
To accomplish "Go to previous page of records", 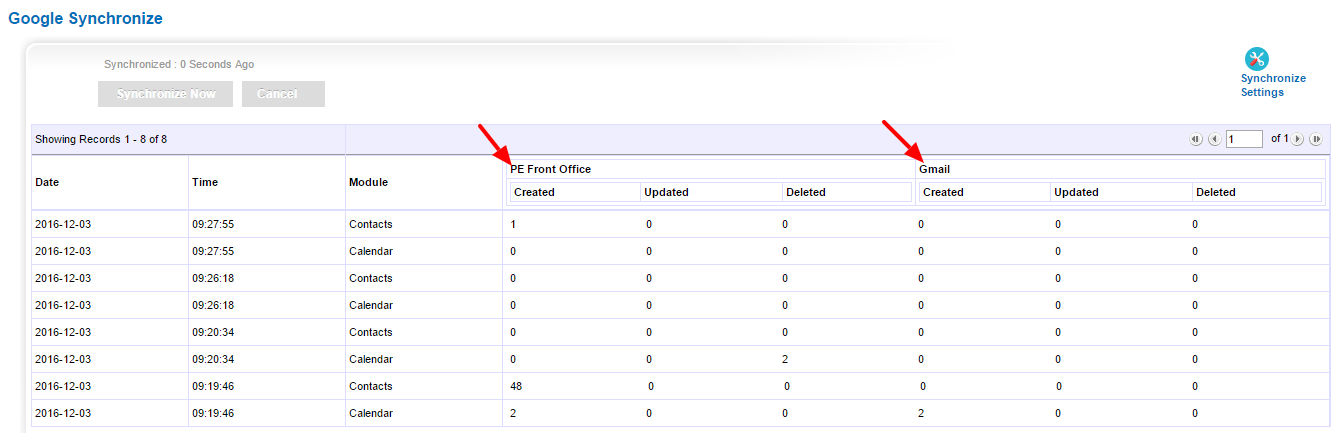I will tap(1214, 140).
